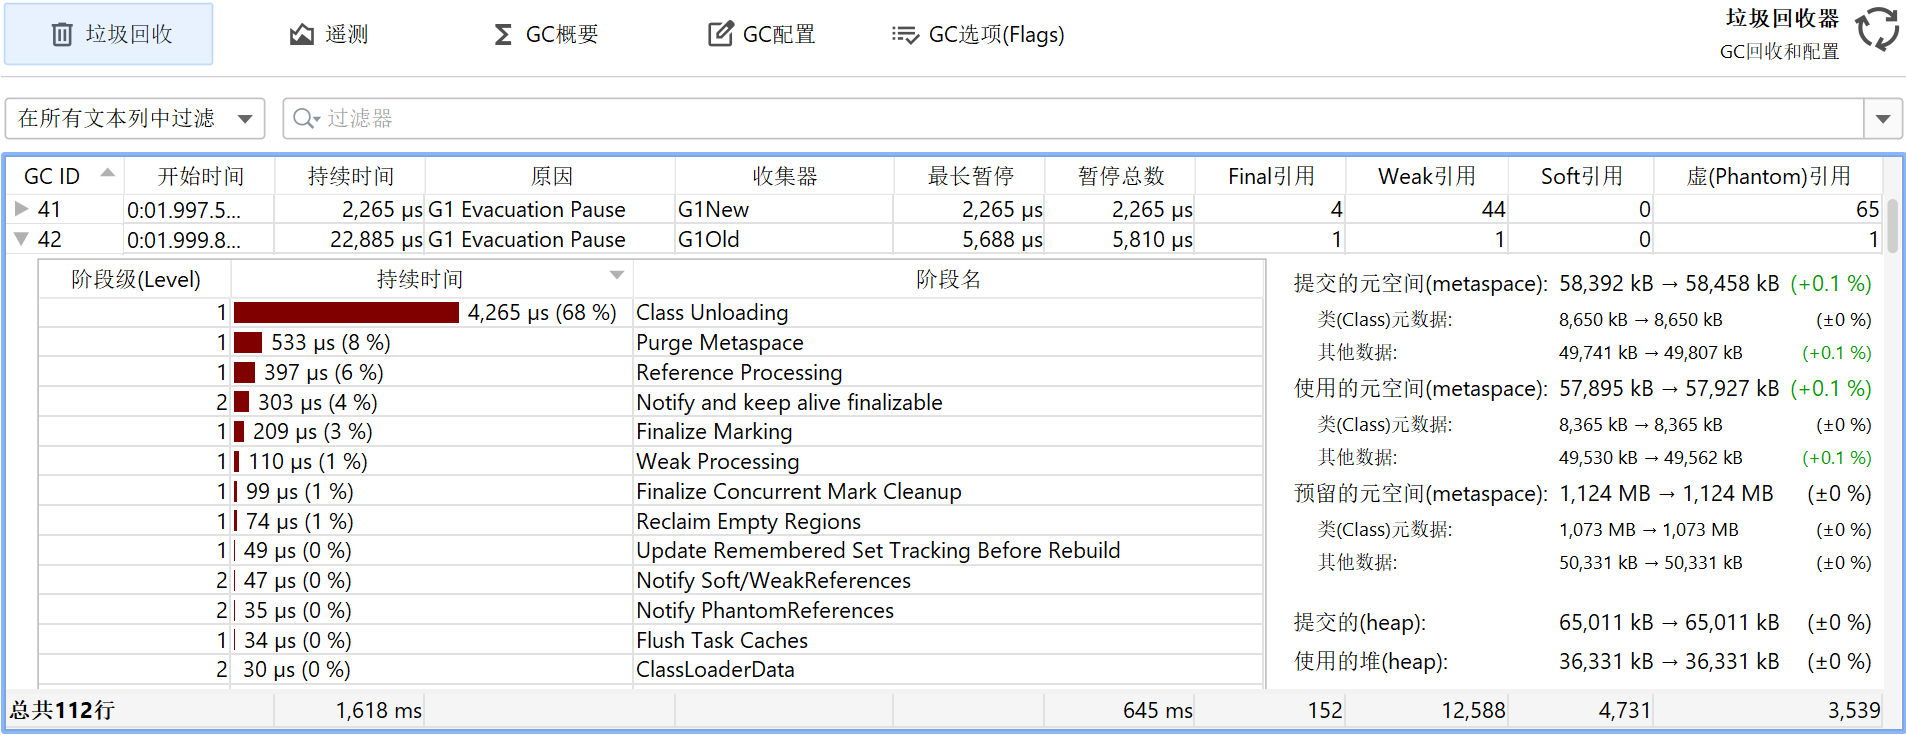Switch to the GC概要 tab
The width and height of the screenshot is (1906, 735).
pyautogui.click(x=547, y=35)
